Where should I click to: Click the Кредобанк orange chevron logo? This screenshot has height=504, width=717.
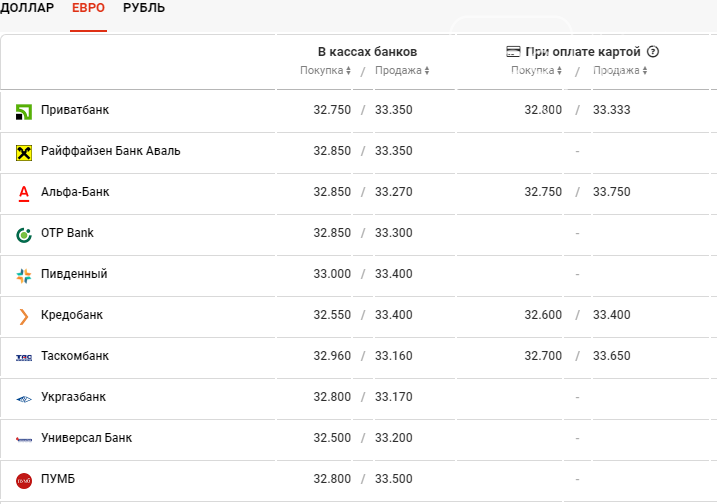point(24,316)
